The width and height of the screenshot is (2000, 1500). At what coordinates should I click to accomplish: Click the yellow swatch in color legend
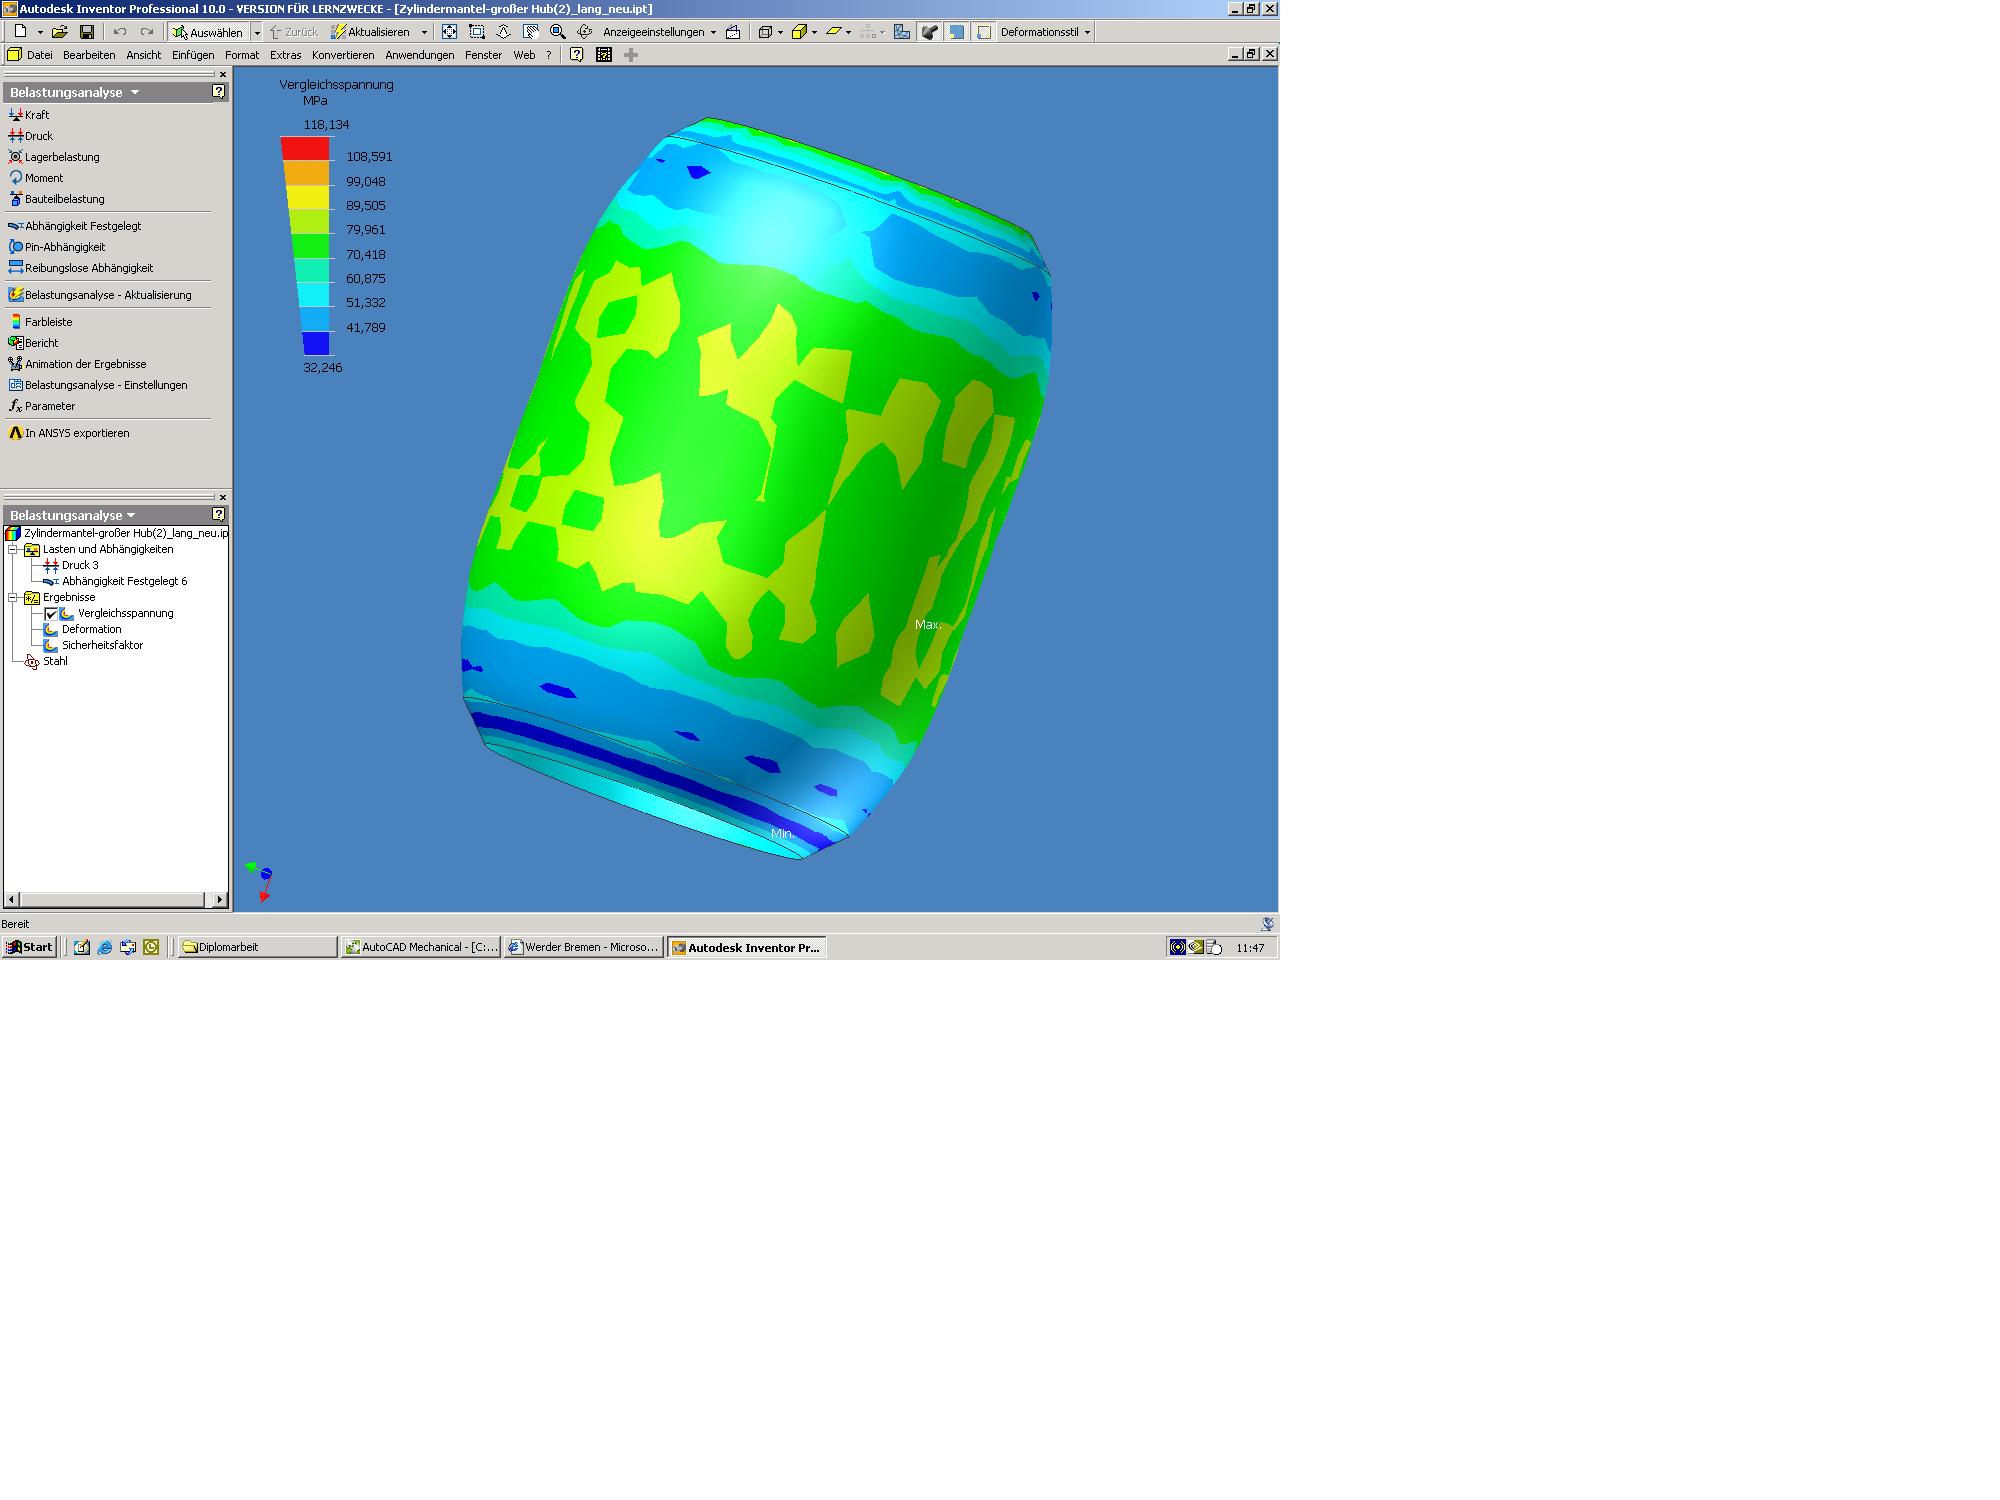point(307,197)
